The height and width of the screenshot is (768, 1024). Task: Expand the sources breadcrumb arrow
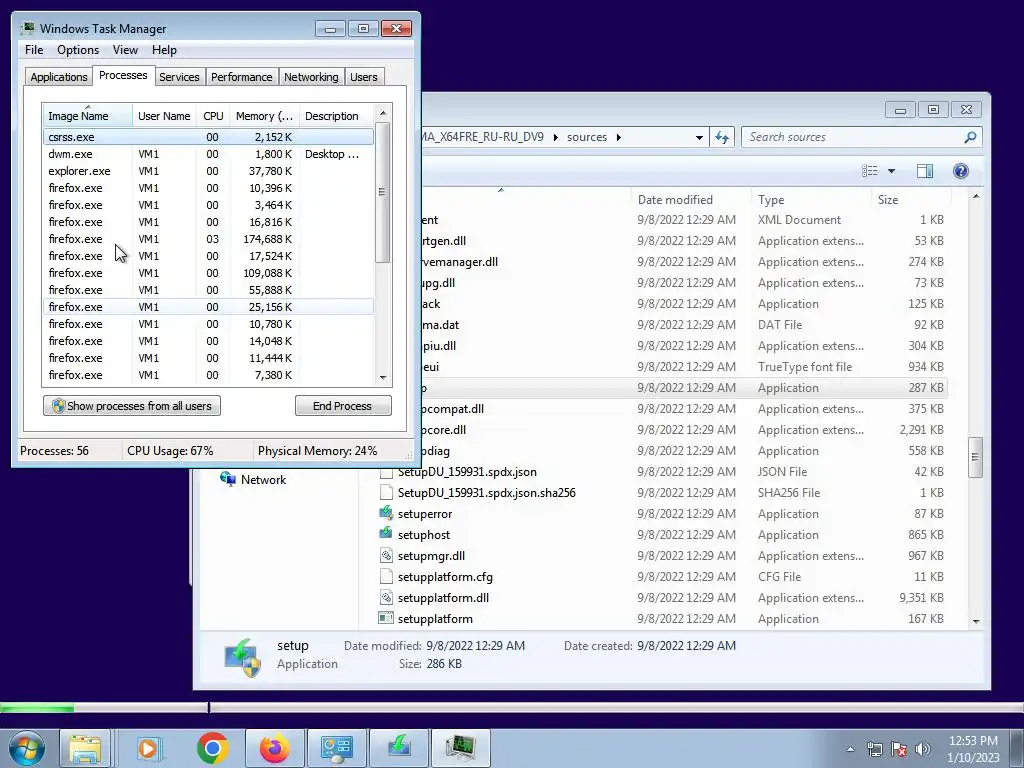coord(618,137)
